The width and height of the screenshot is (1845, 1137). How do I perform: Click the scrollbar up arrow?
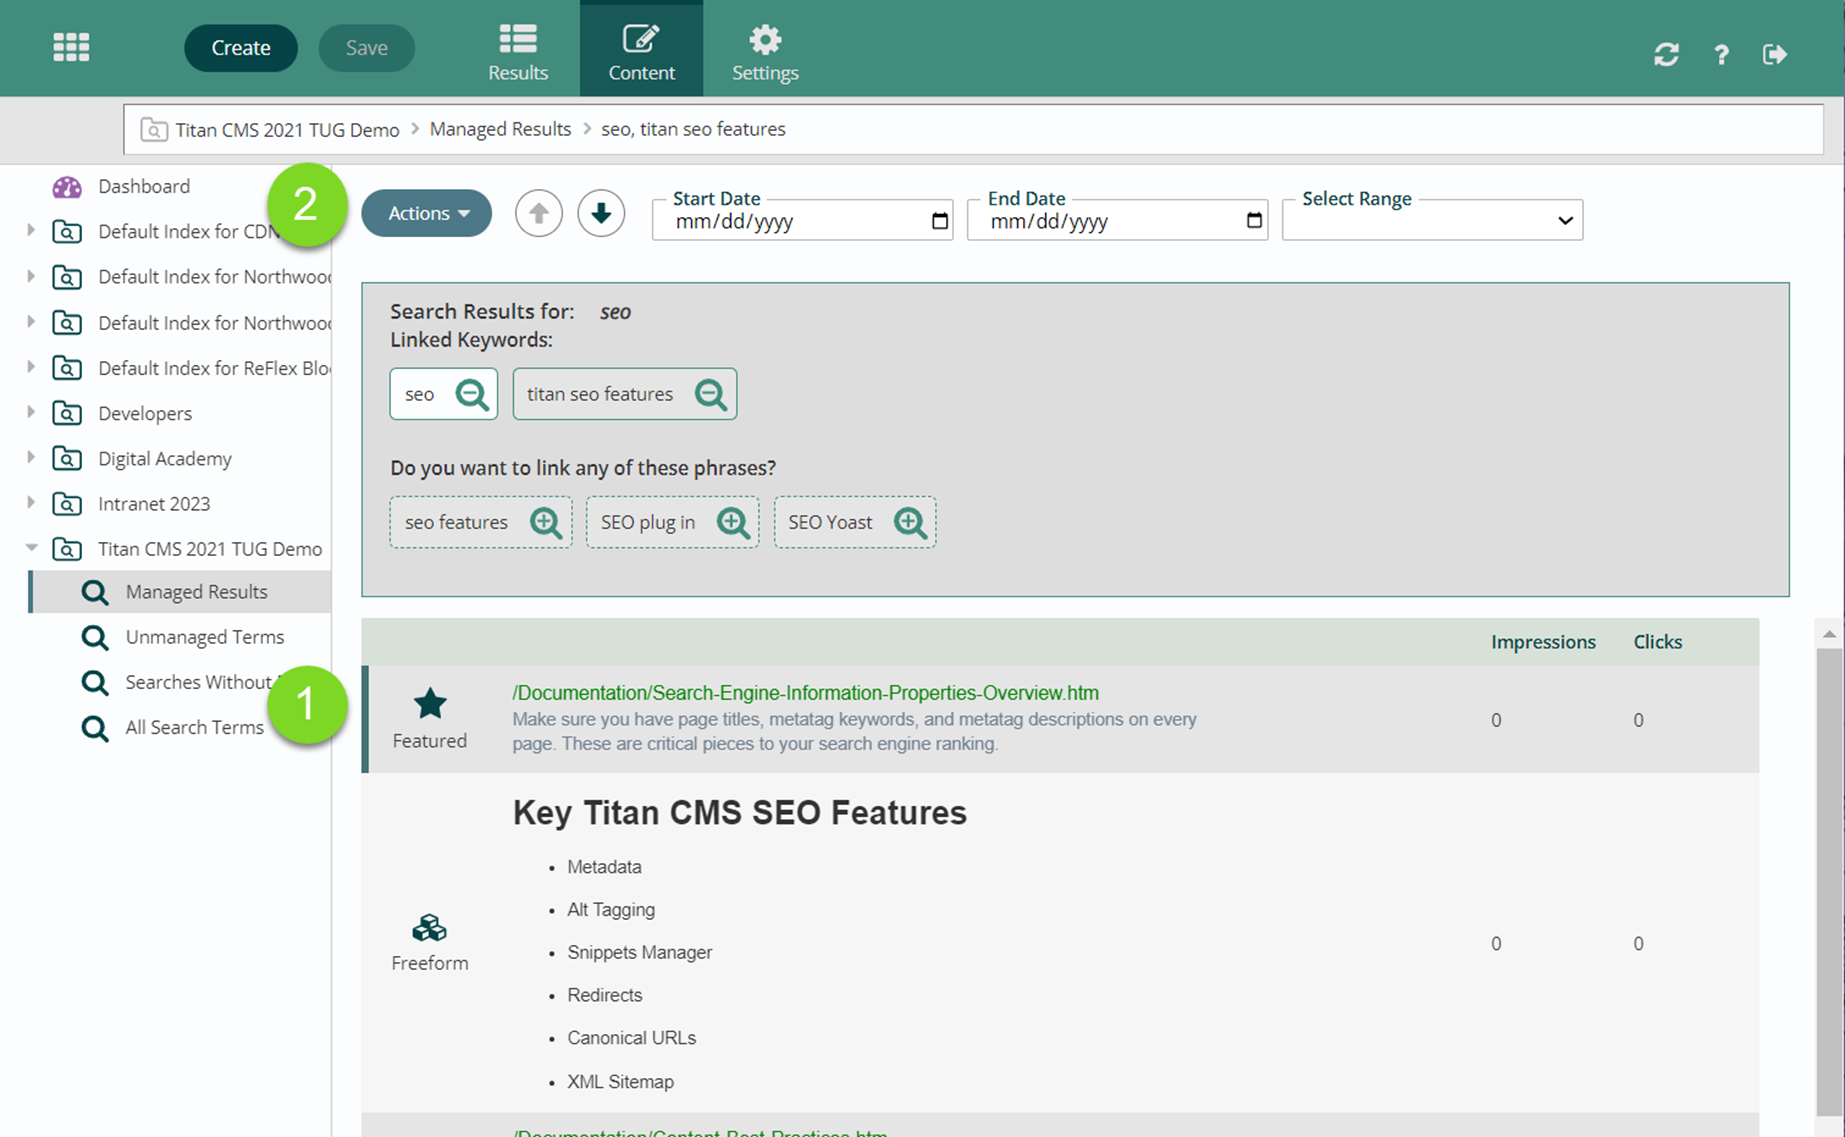click(1829, 633)
